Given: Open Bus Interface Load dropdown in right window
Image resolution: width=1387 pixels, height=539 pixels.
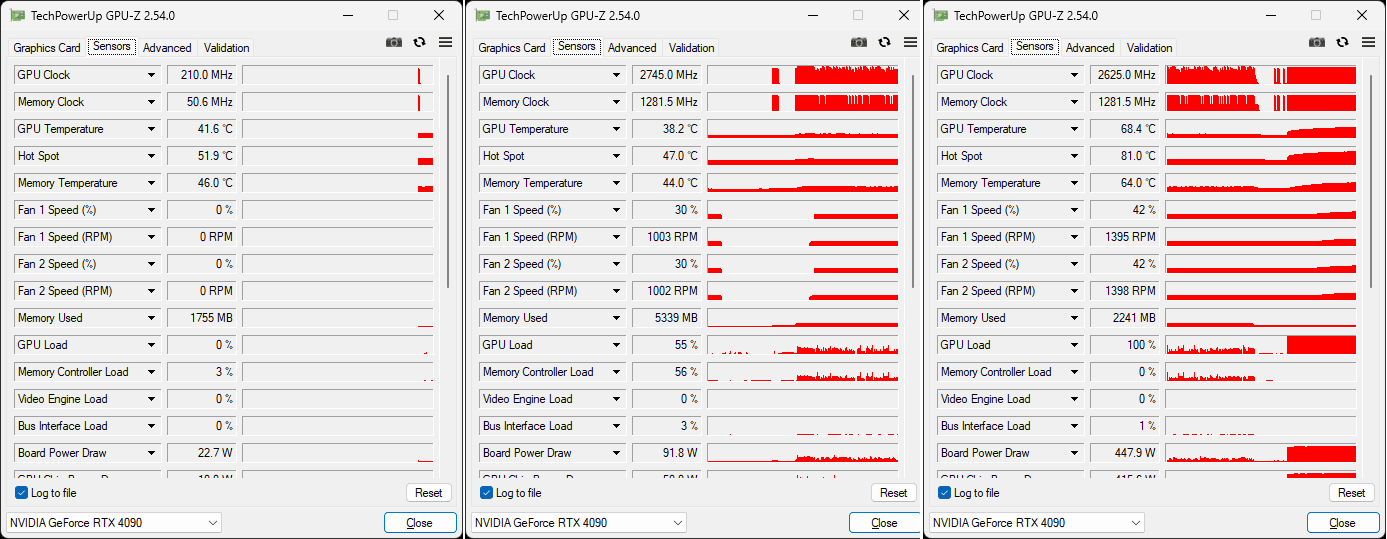Looking at the screenshot, I should coord(1075,426).
